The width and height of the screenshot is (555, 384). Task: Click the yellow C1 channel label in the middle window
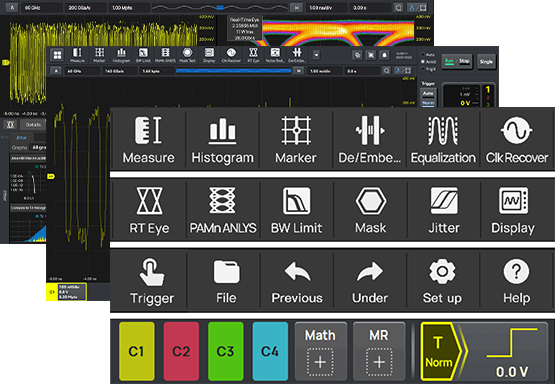pos(52,292)
